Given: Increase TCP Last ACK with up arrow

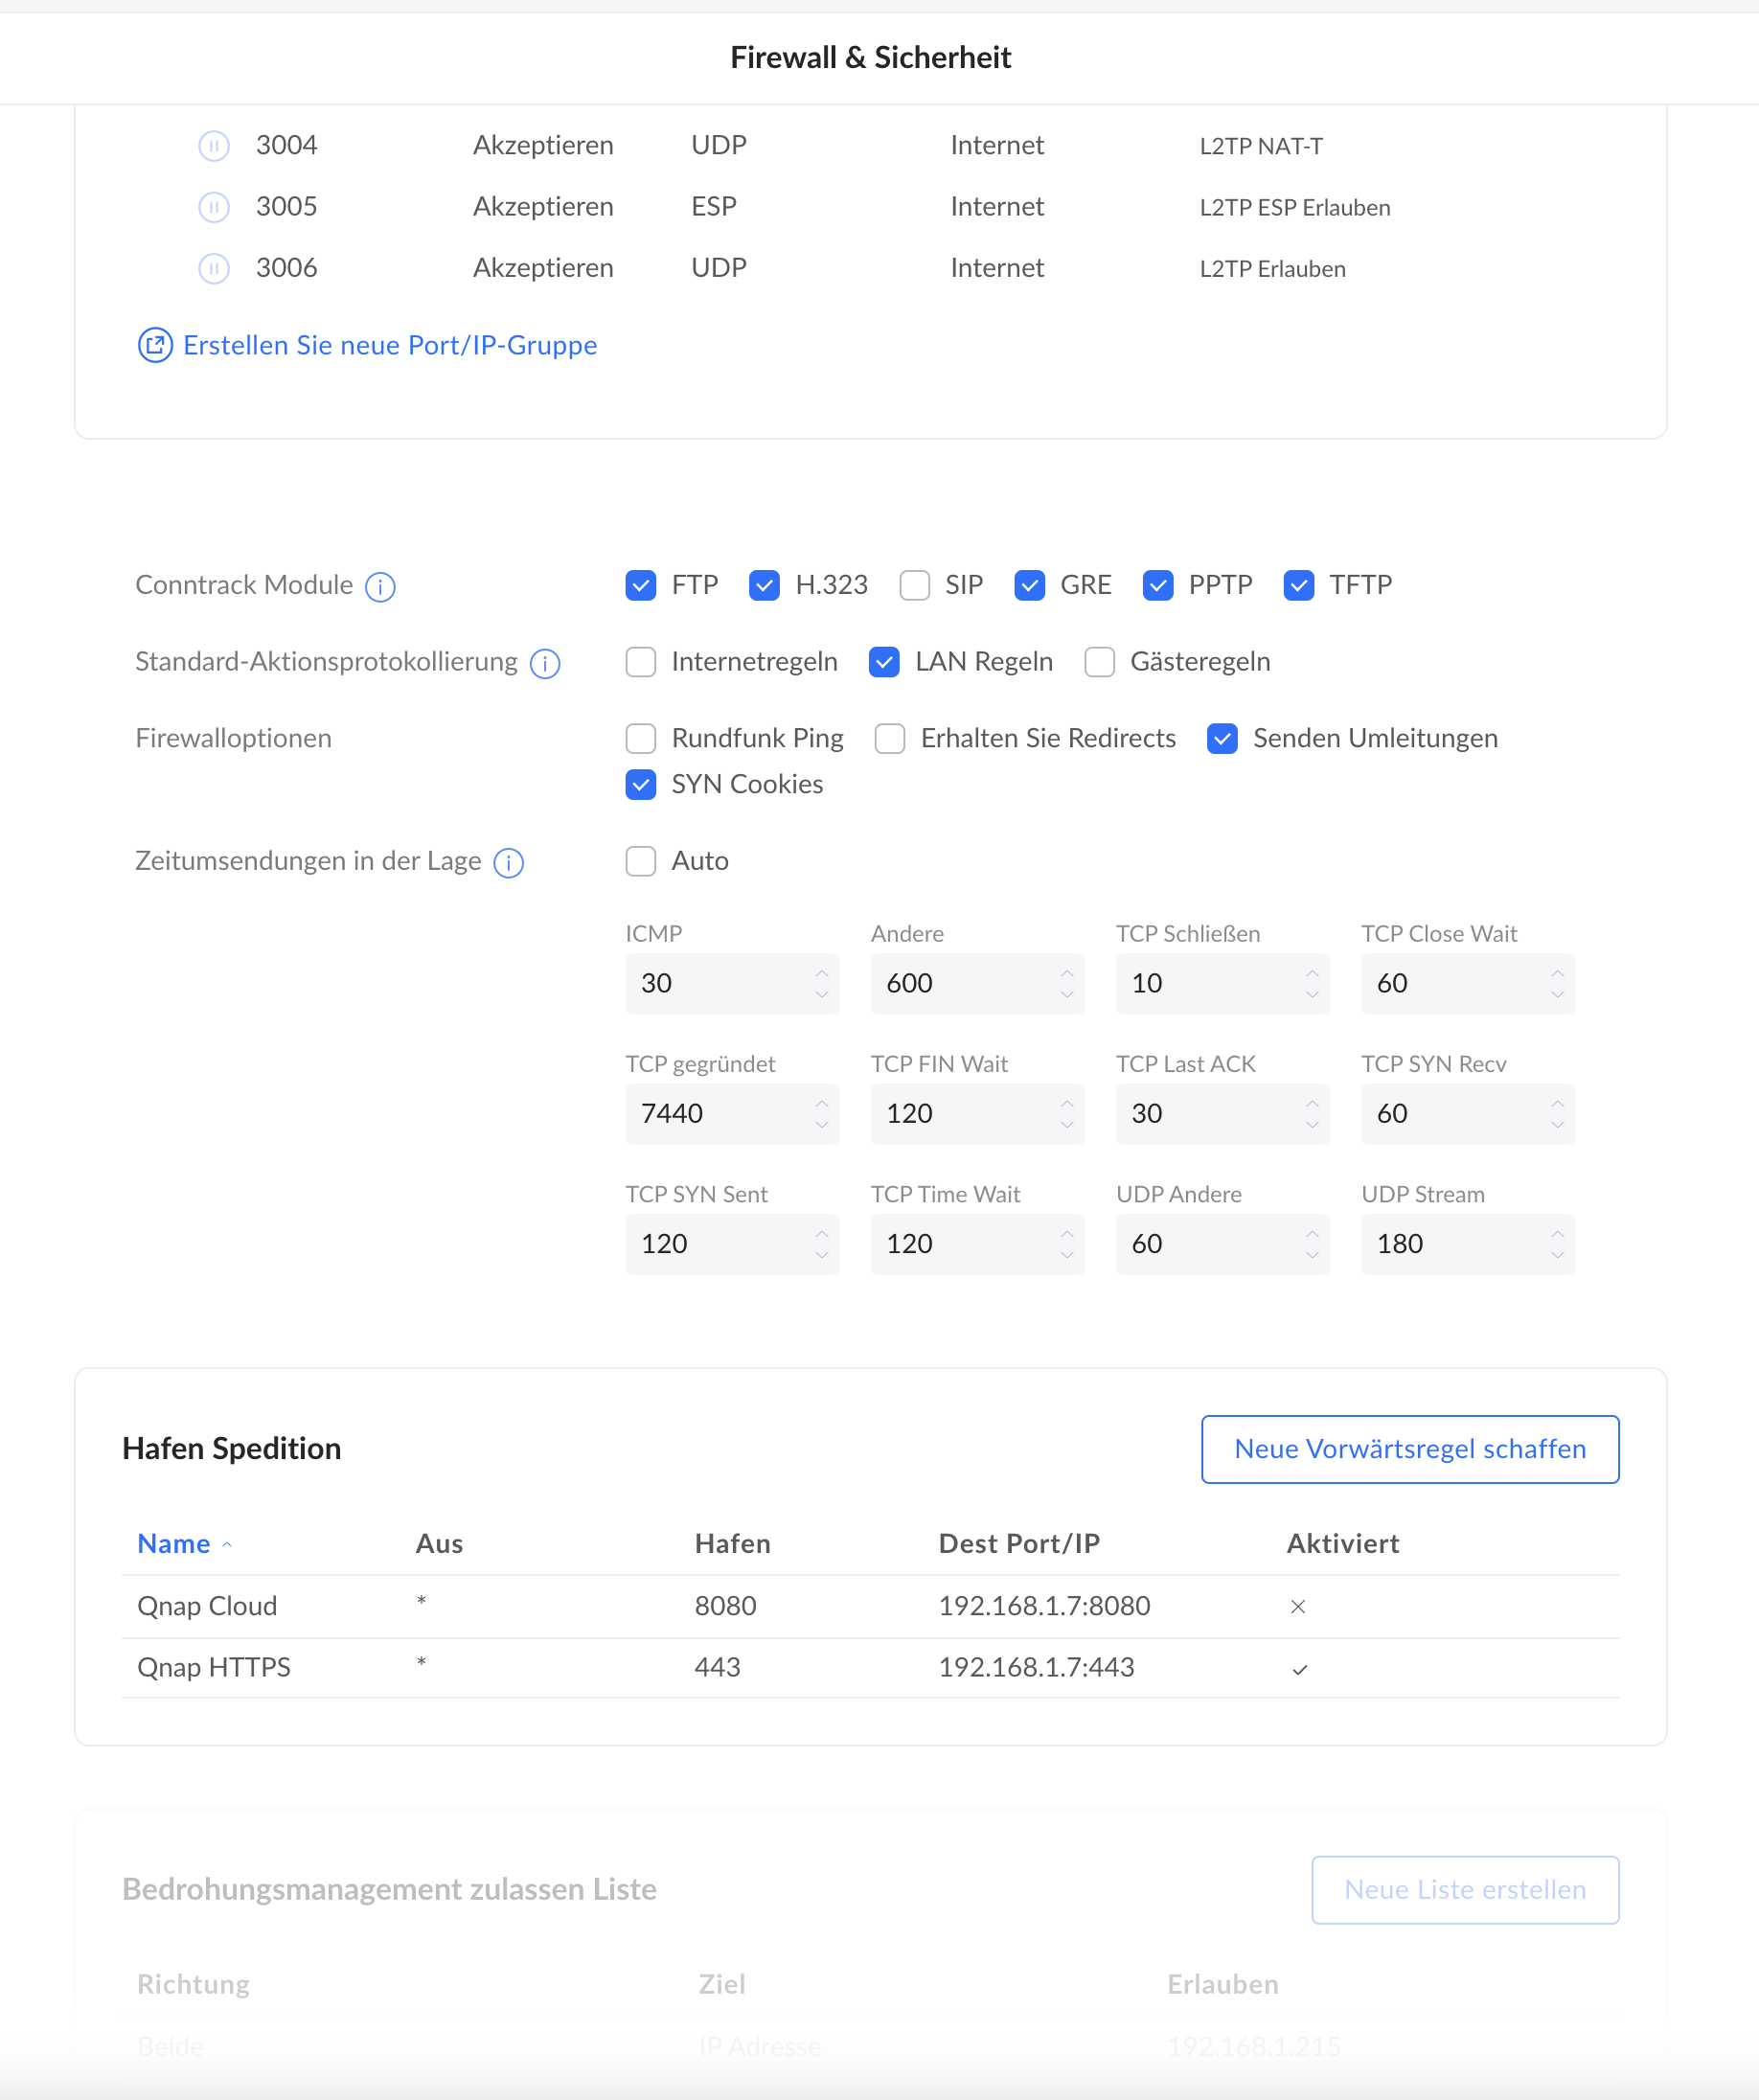Looking at the screenshot, I should [1312, 1103].
